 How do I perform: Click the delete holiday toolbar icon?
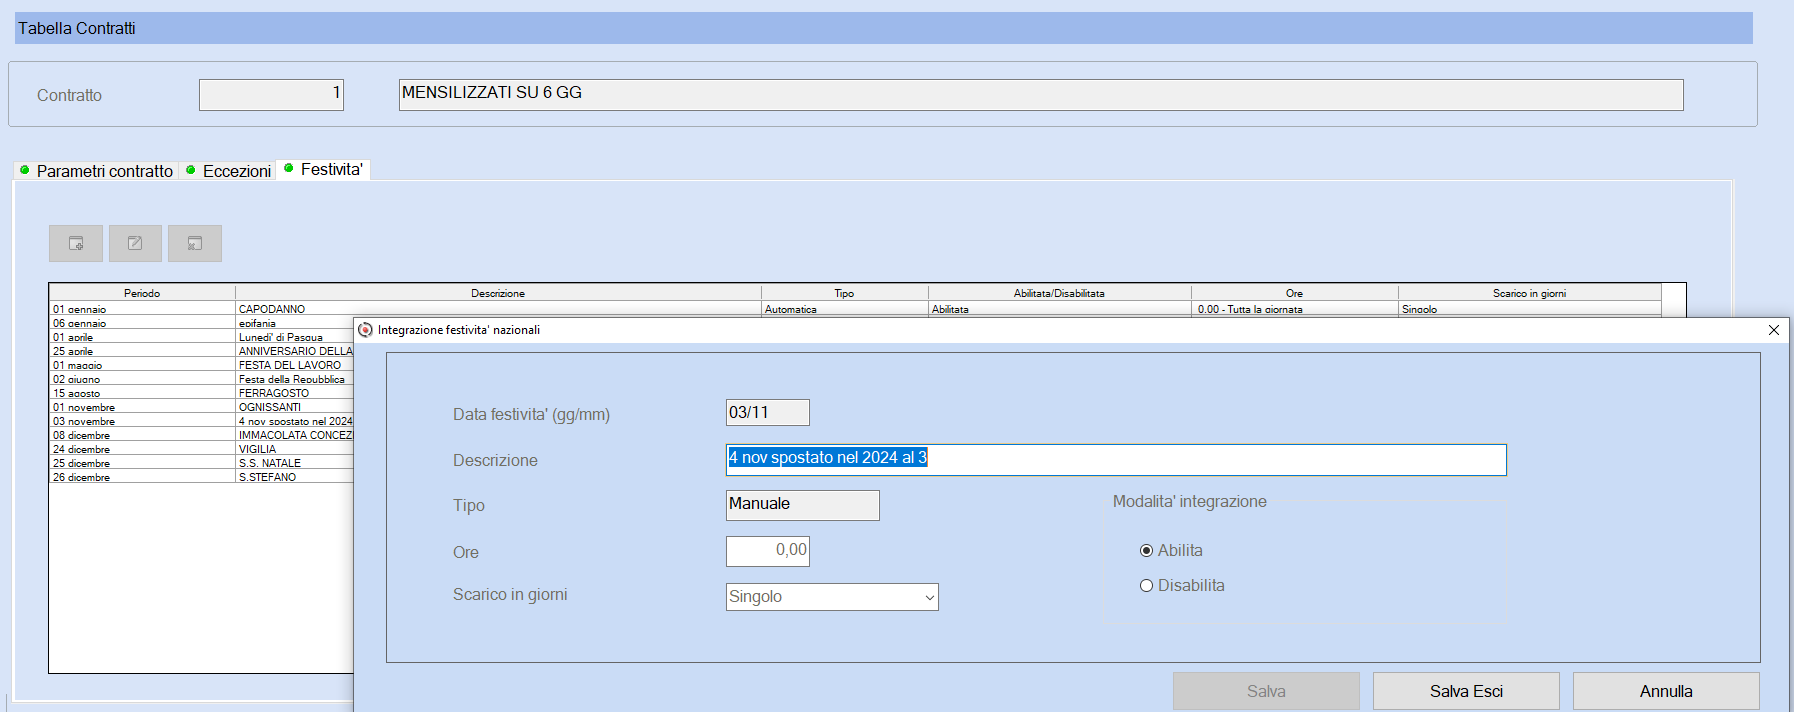coord(195,243)
